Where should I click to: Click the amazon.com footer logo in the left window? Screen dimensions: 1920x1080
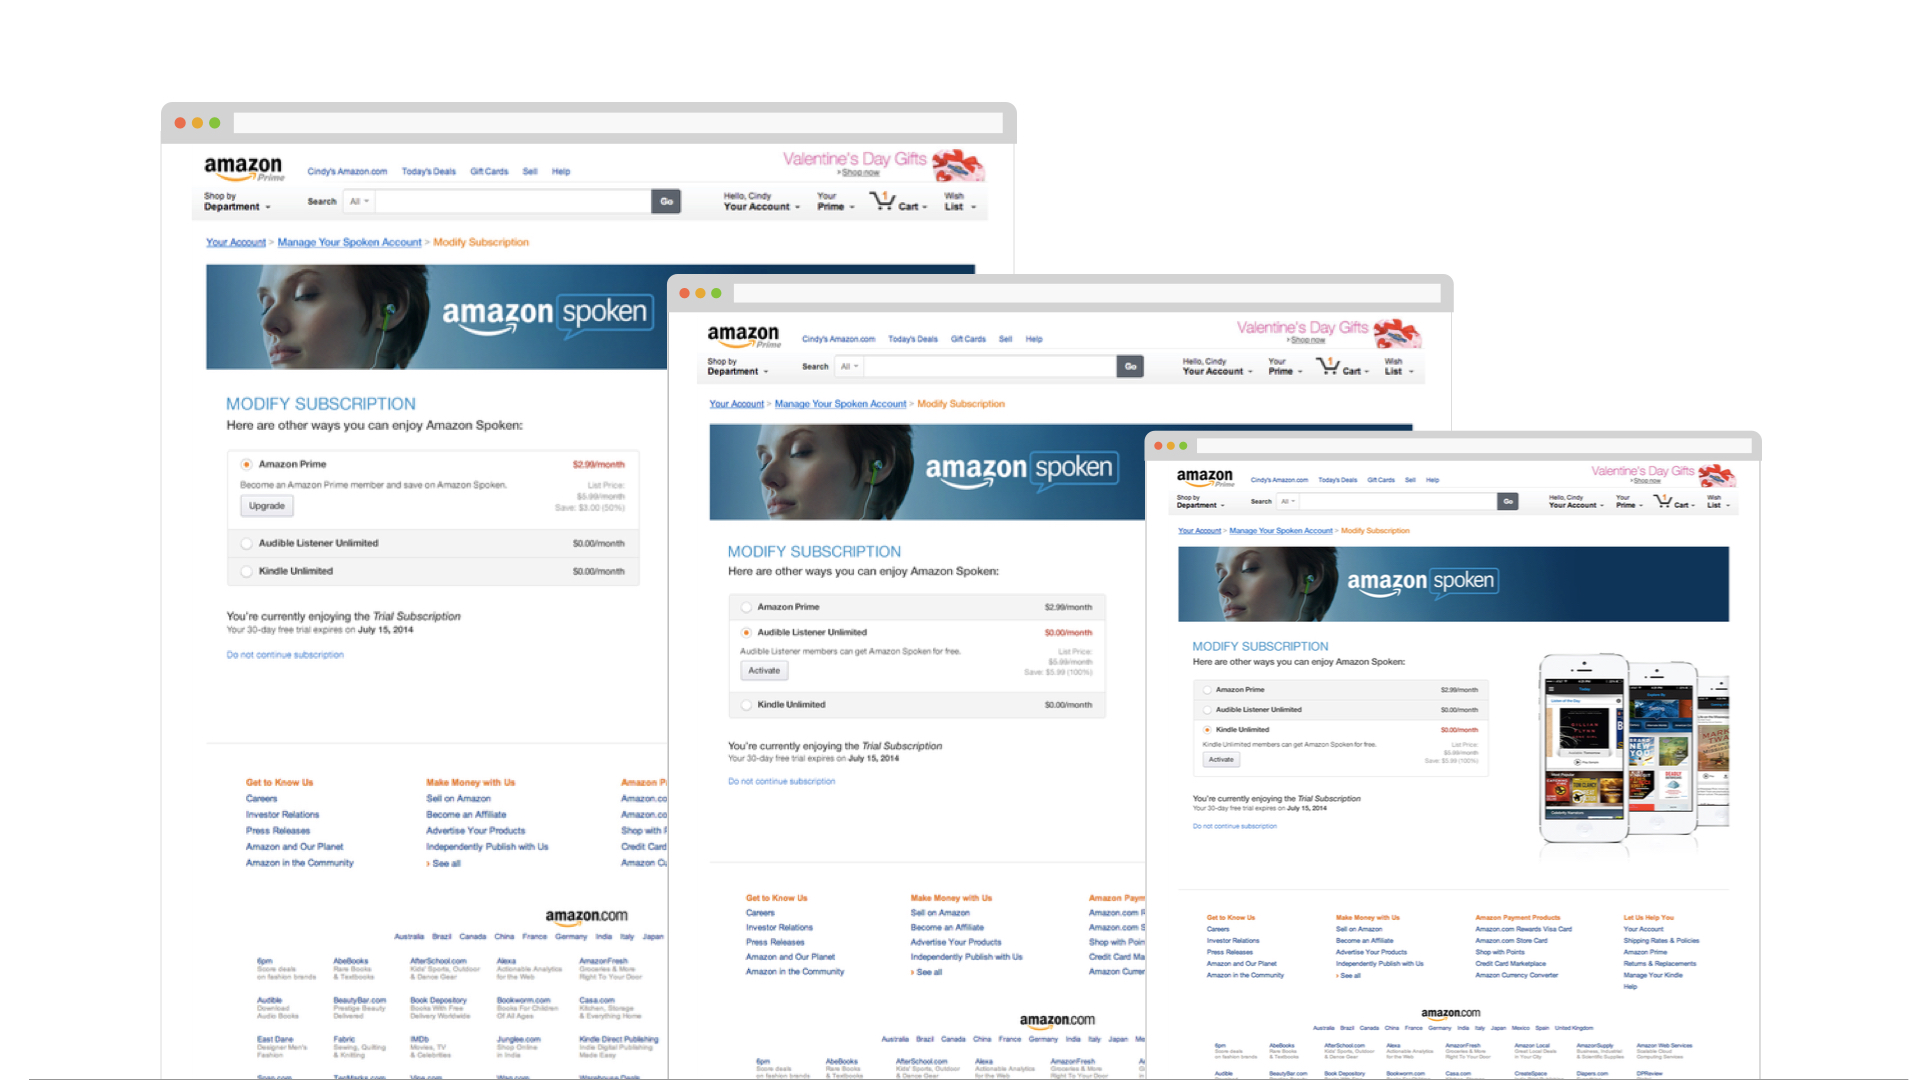click(x=586, y=916)
